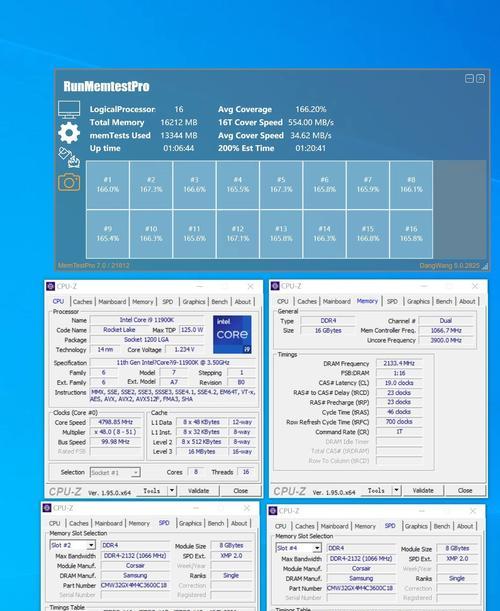The height and width of the screenshot is (611, 500).
Task: Click the DRAM Frequency value 2133.4 MHz
Action: pyautogui.click(x=399, y=363)
